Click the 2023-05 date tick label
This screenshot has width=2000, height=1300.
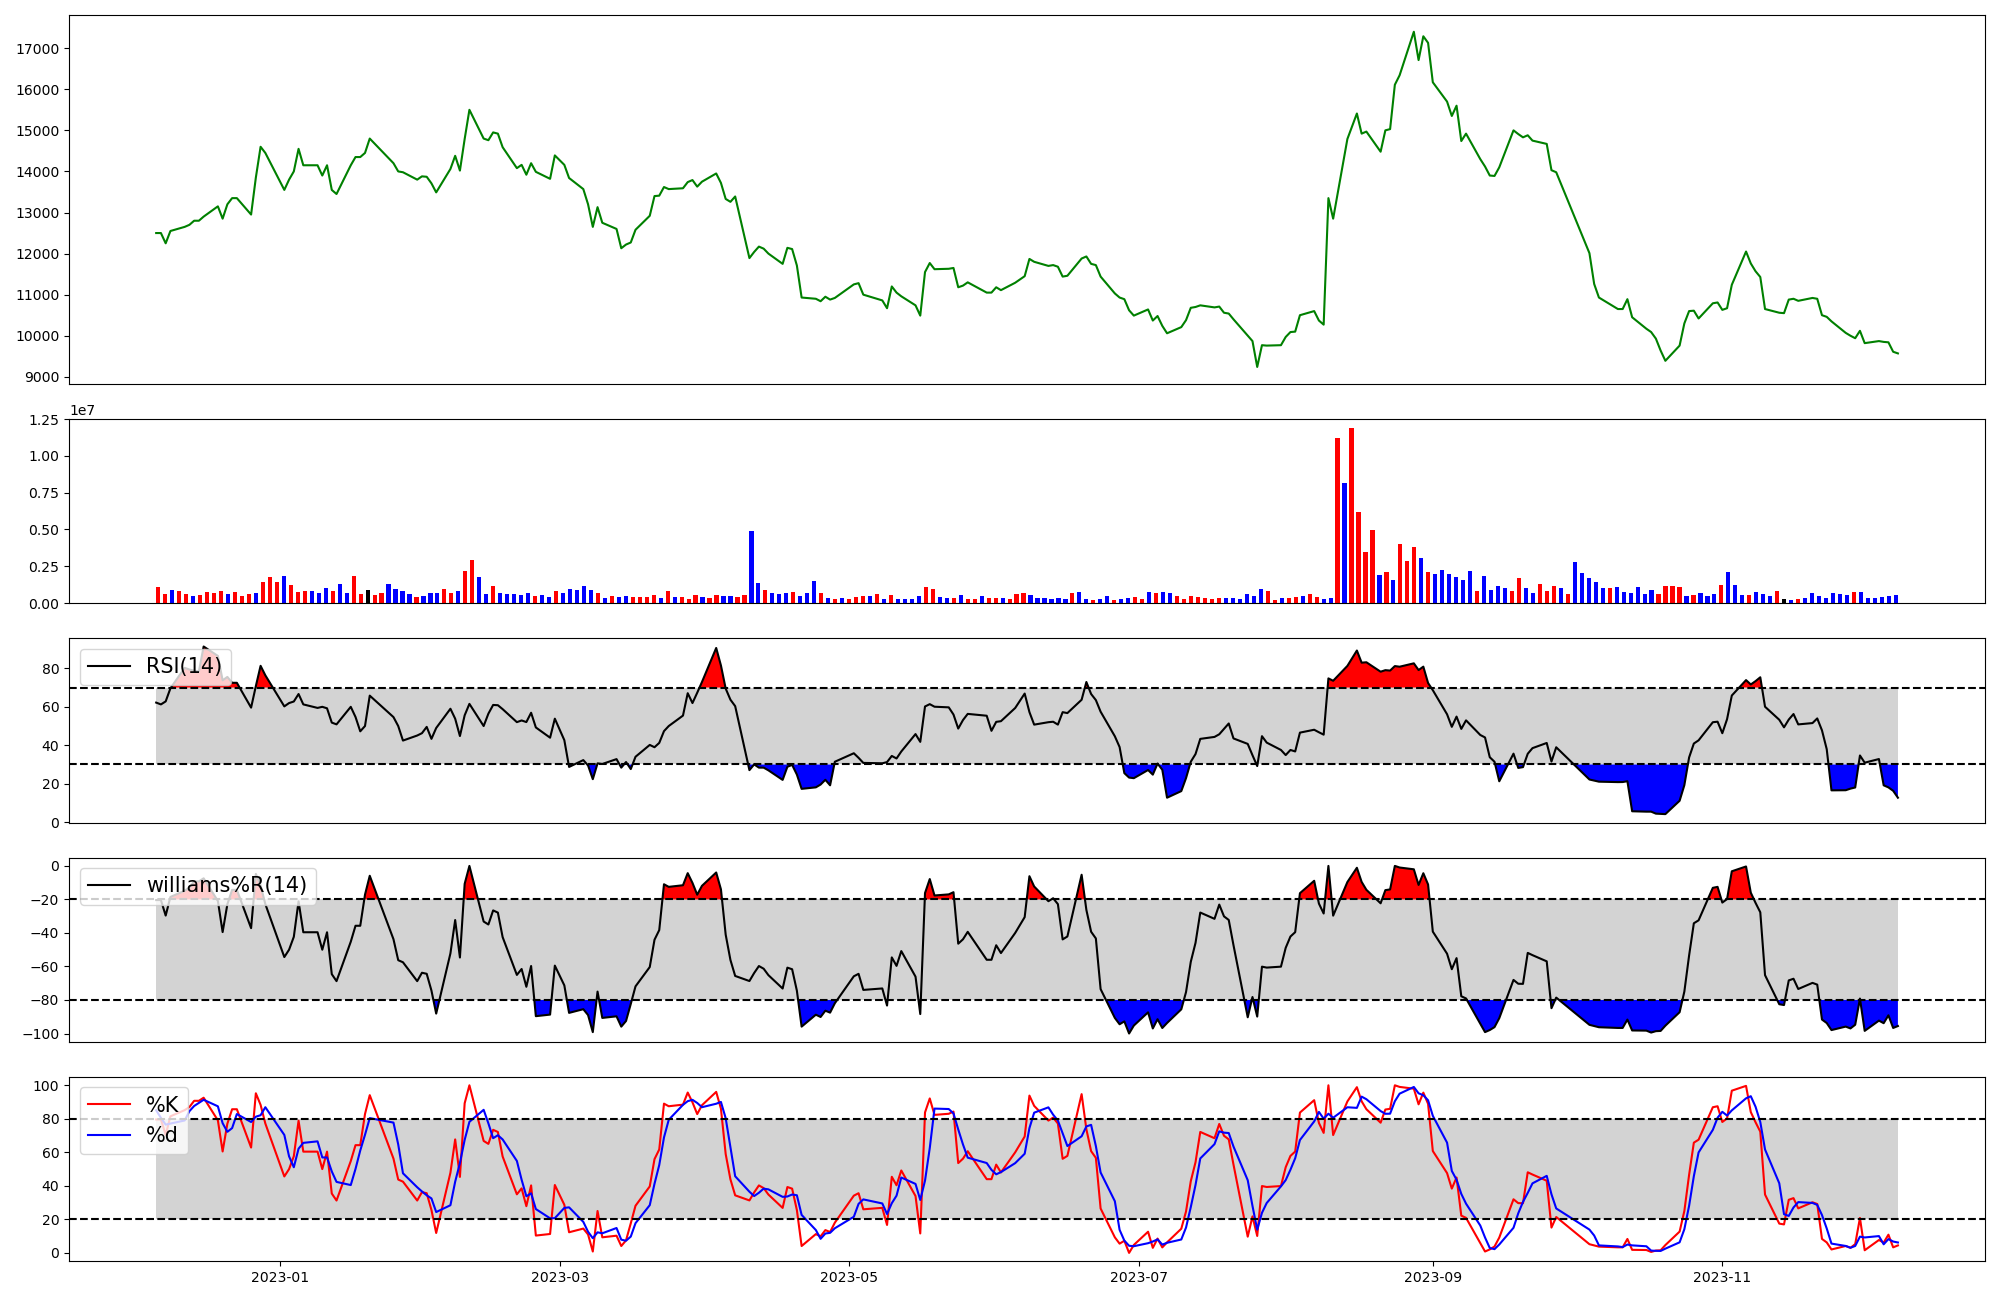(849, 1277)
